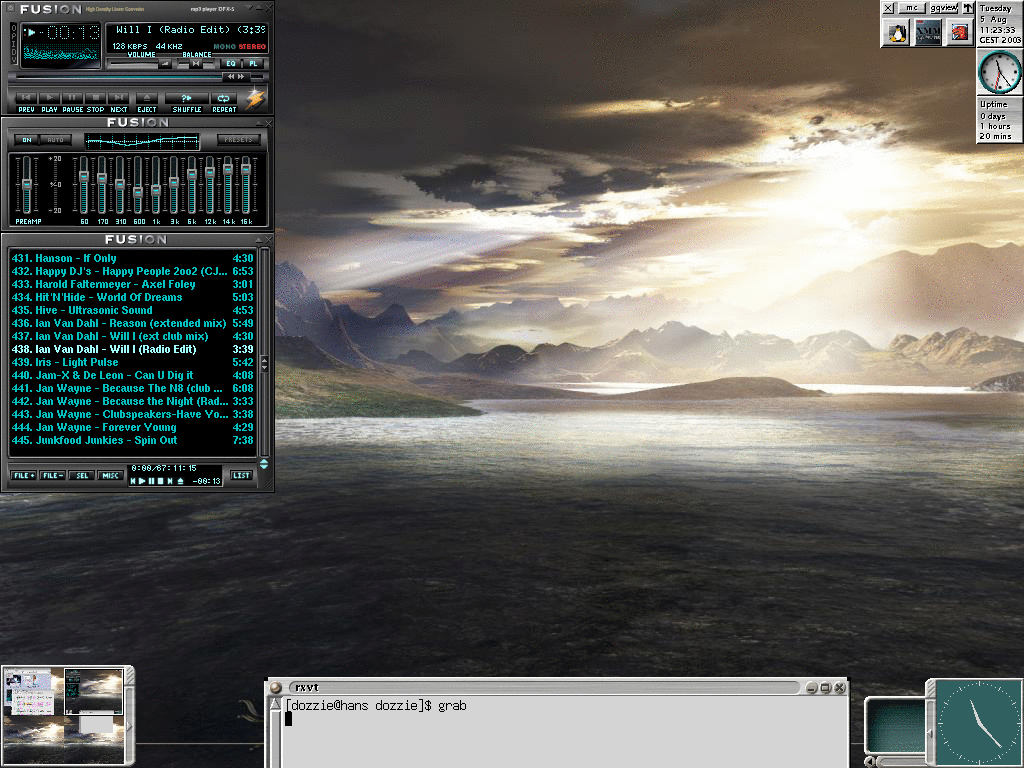Open playlist MISC menu

(x=110, y=475)
